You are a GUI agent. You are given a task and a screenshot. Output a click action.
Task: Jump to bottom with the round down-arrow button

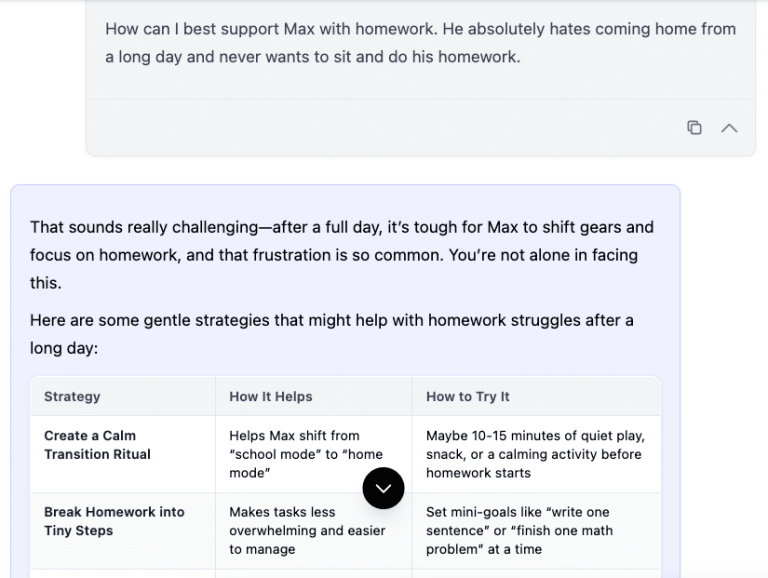383,488
